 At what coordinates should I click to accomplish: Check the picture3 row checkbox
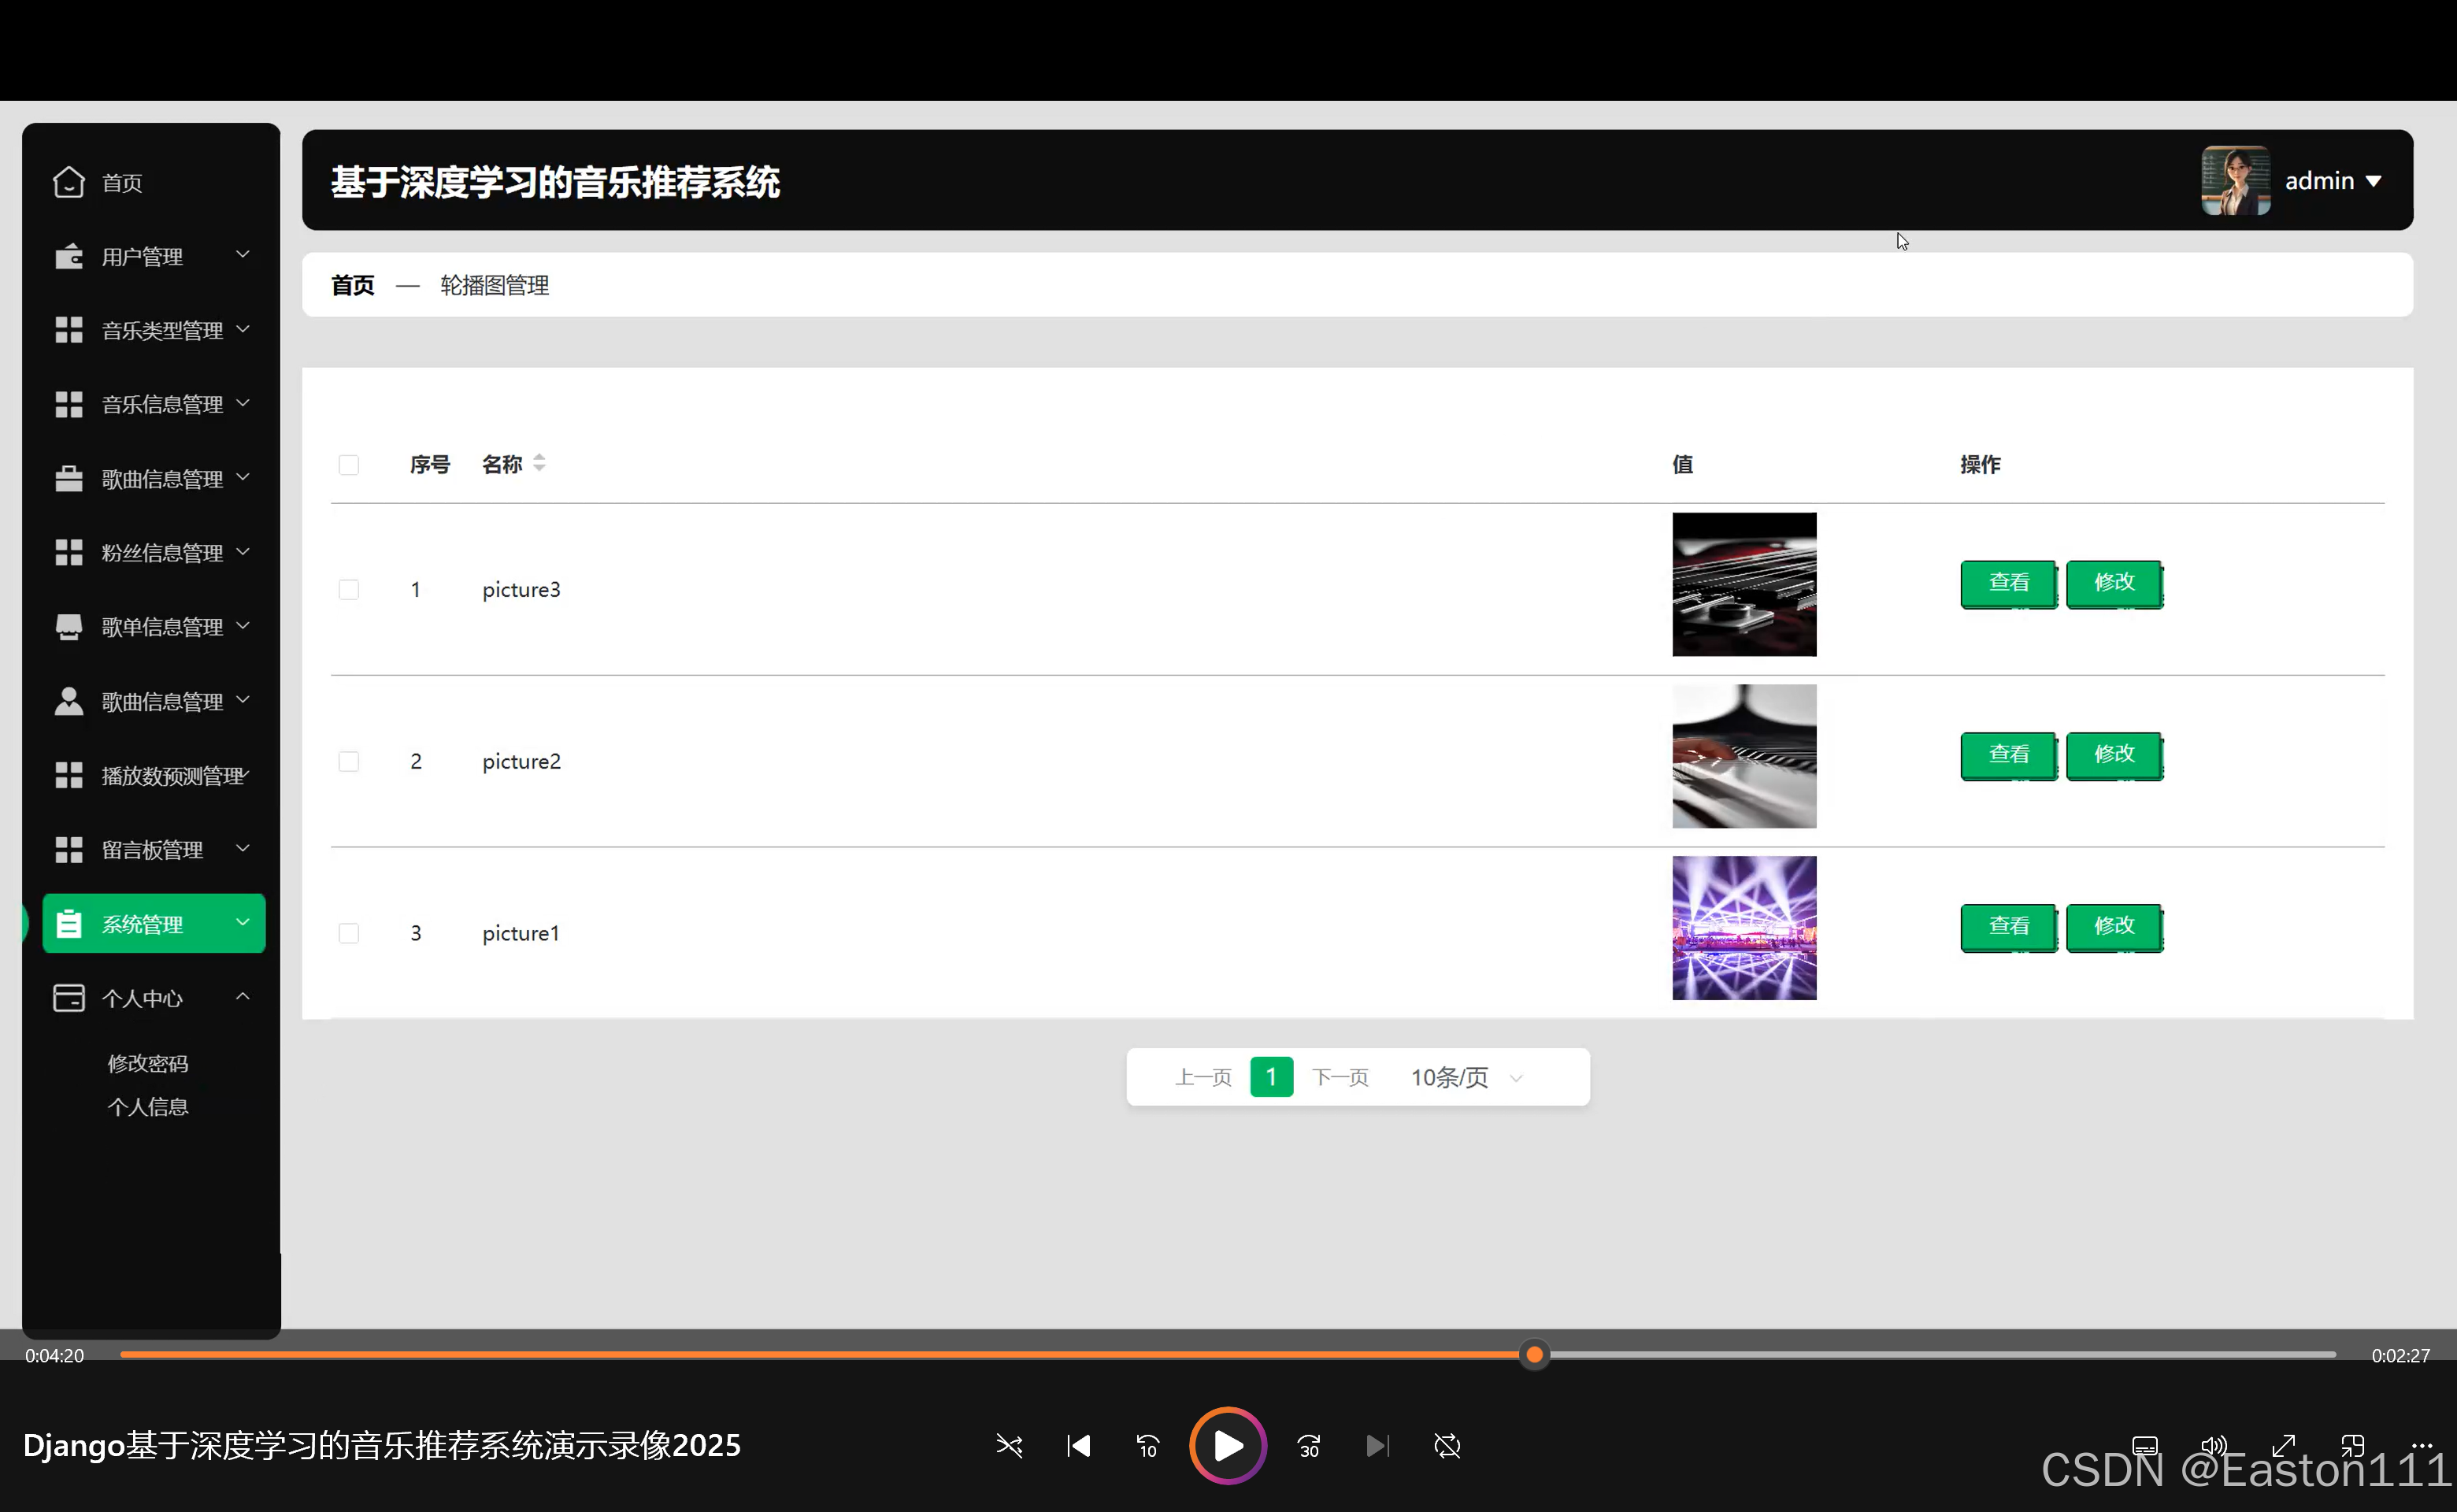coord(348,589)
